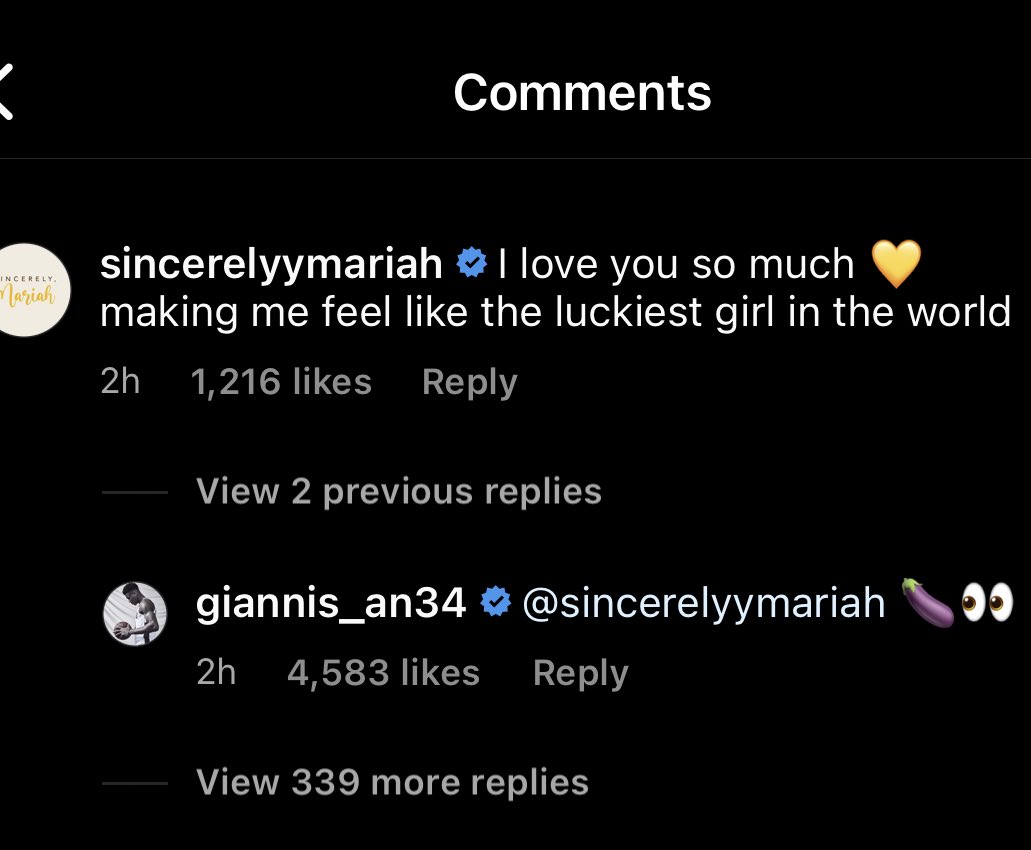Viewport: 1031px width, 850px height.
Task: Reply to sincerelyymariah's comment
Action: pyautogui.click(x=469, y=382)
